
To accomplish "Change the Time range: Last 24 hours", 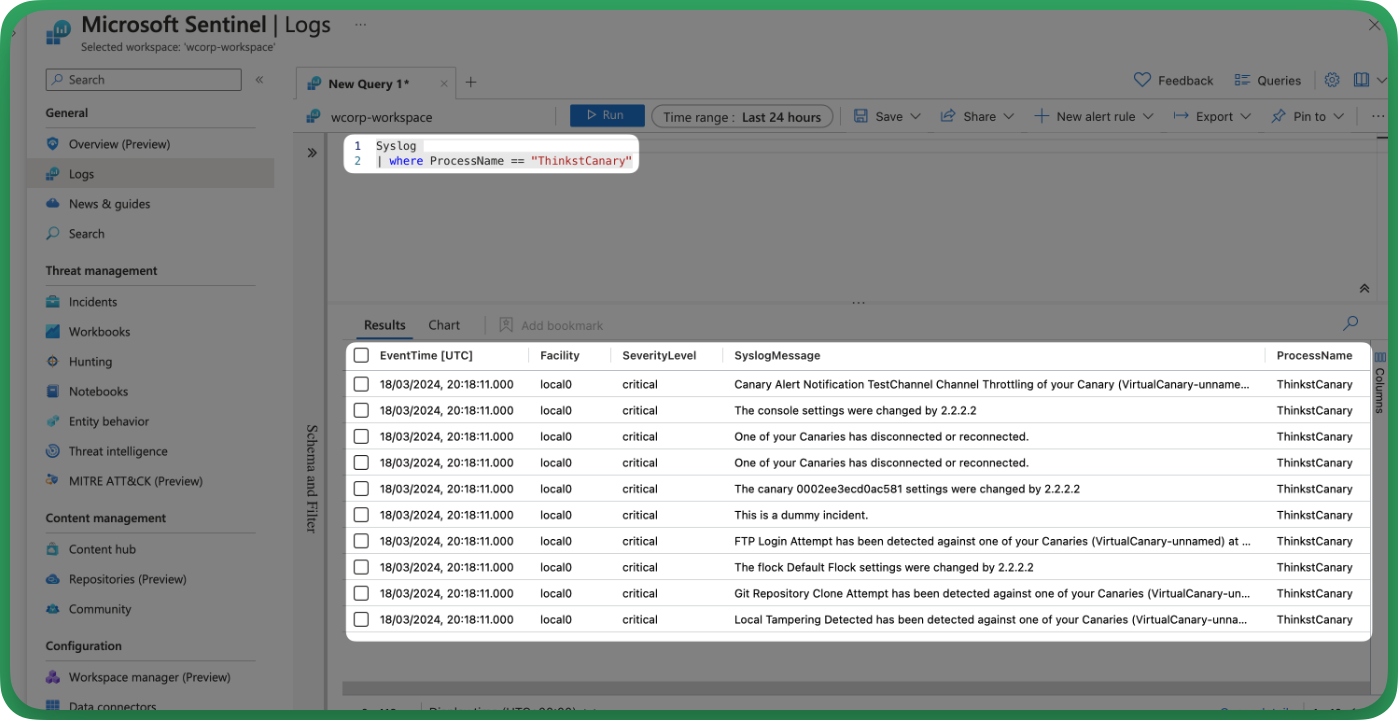I will pos(742,117).
